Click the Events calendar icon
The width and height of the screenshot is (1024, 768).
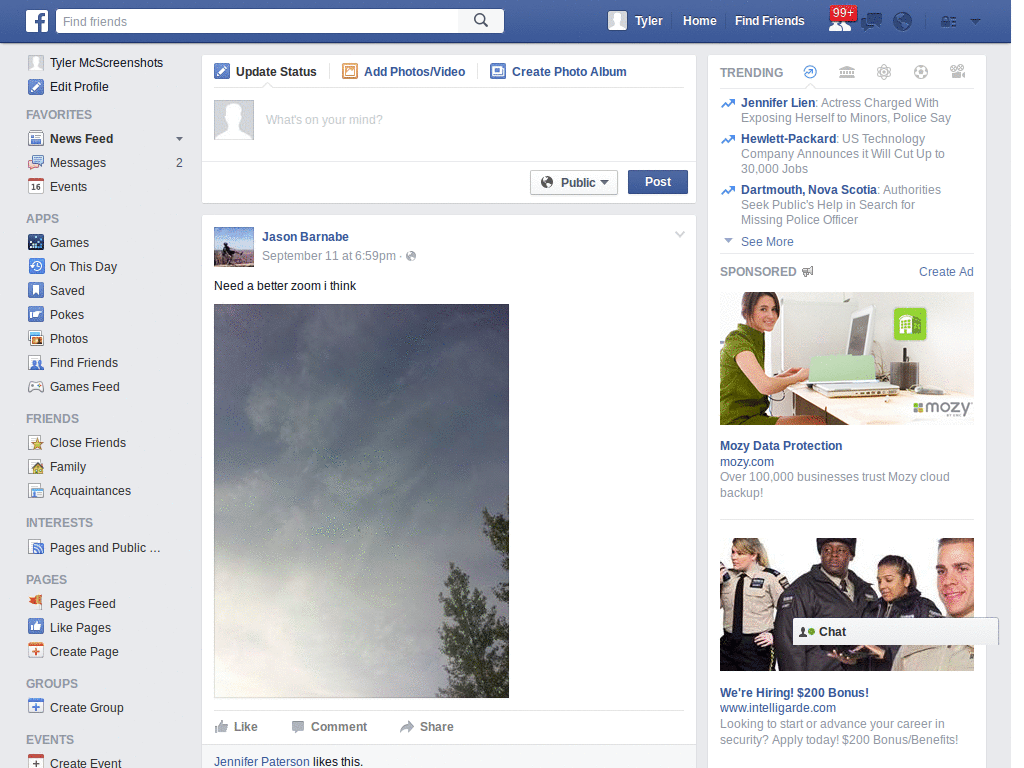tap(36, 187)
